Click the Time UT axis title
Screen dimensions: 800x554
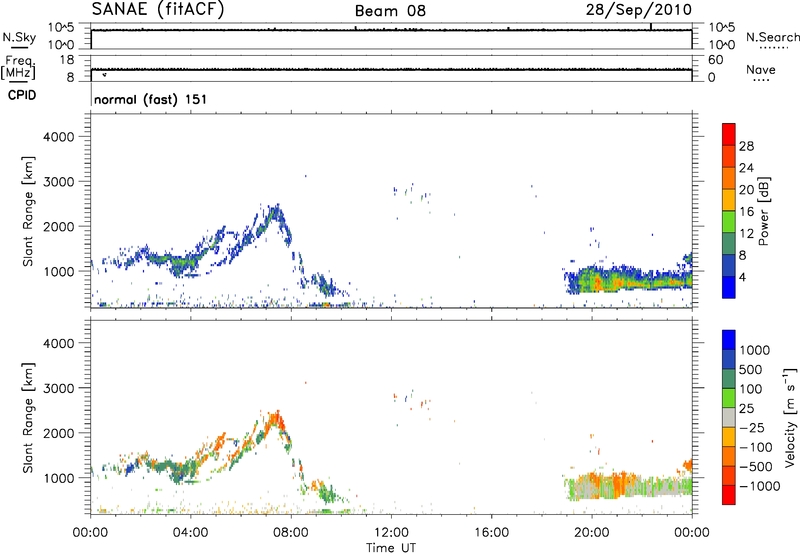pyautogui.click(x=391, y=548)
